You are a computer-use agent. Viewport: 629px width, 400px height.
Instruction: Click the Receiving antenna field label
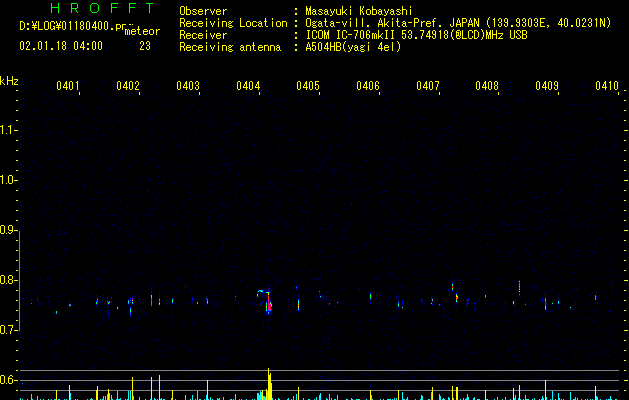tap(230, 47)
